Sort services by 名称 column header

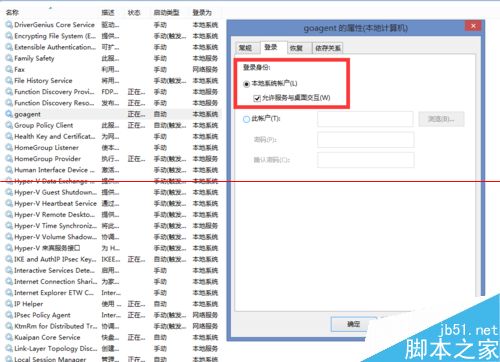(x=12, y=13)
